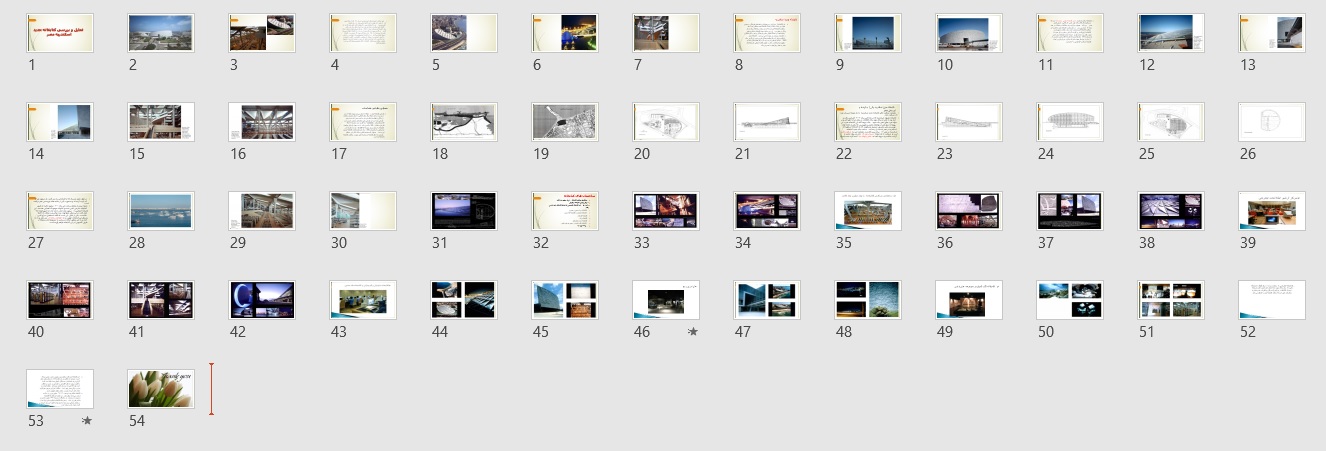Click the transition star icon under slide 46
This screenshot has width=1326, height=451.
coord(693,332)
